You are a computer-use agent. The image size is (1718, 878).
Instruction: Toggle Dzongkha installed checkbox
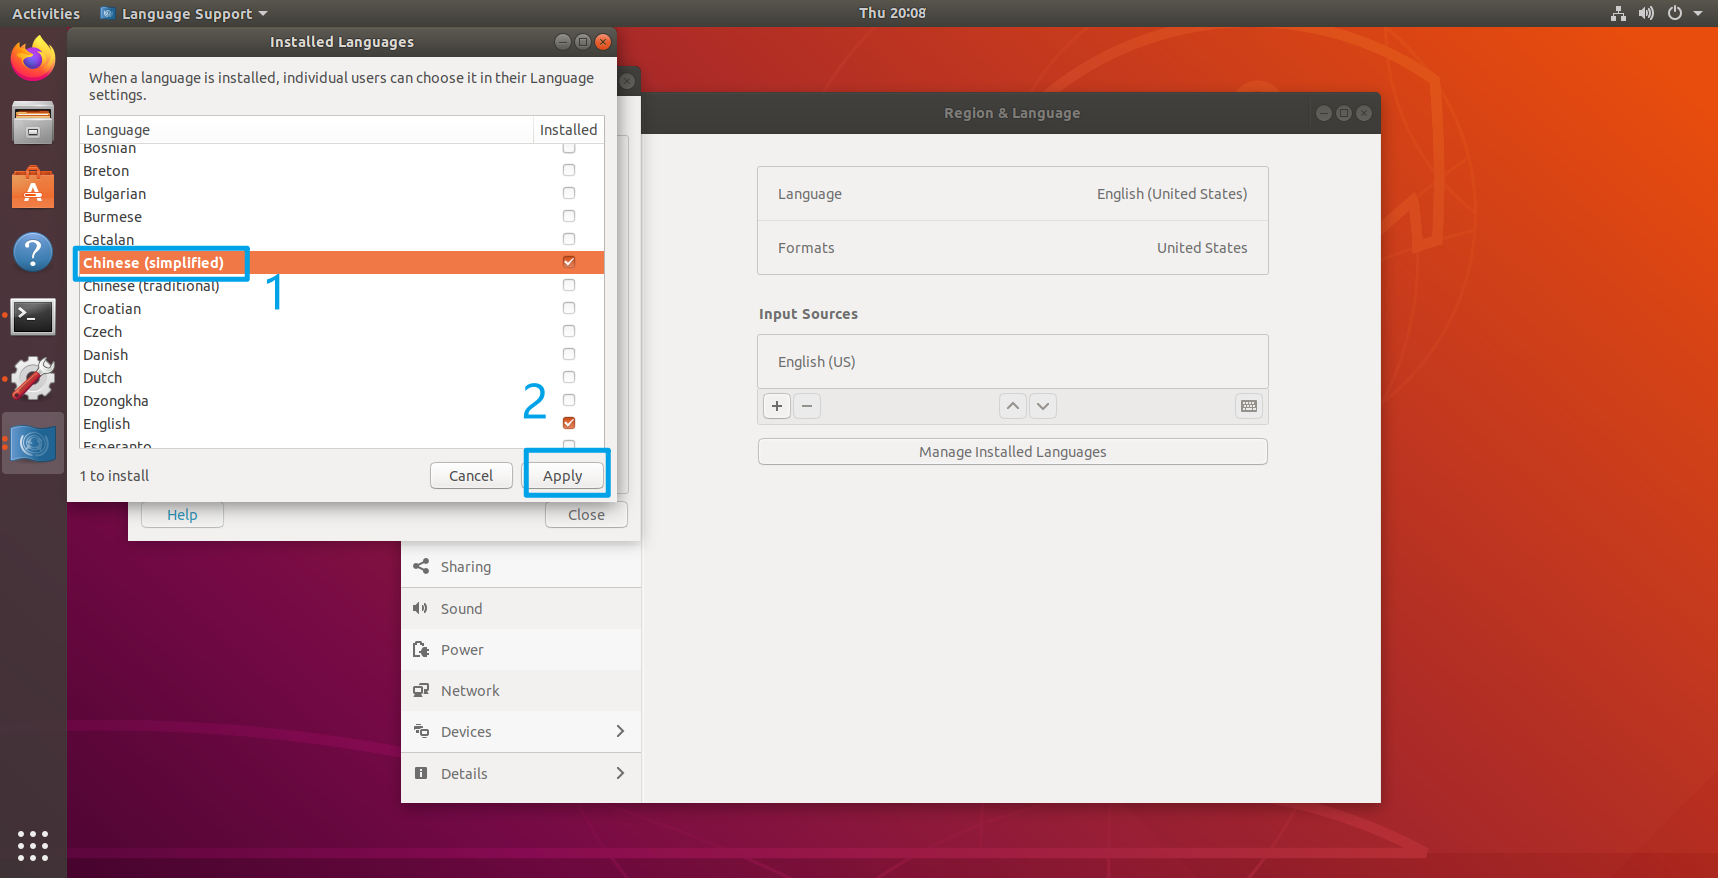(569, 400)
